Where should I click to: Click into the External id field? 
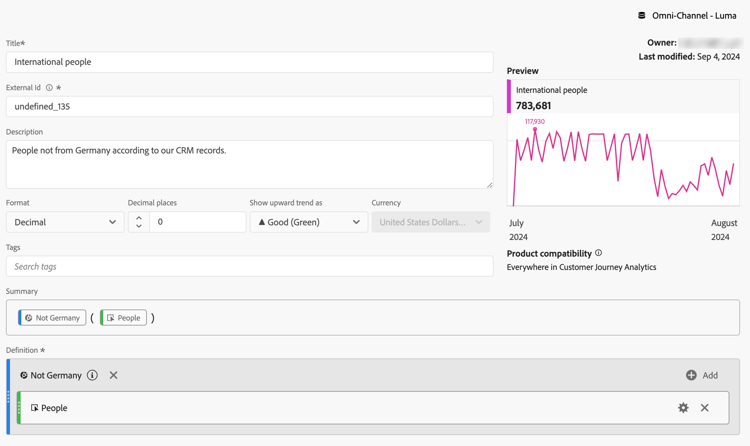(249, 106)
